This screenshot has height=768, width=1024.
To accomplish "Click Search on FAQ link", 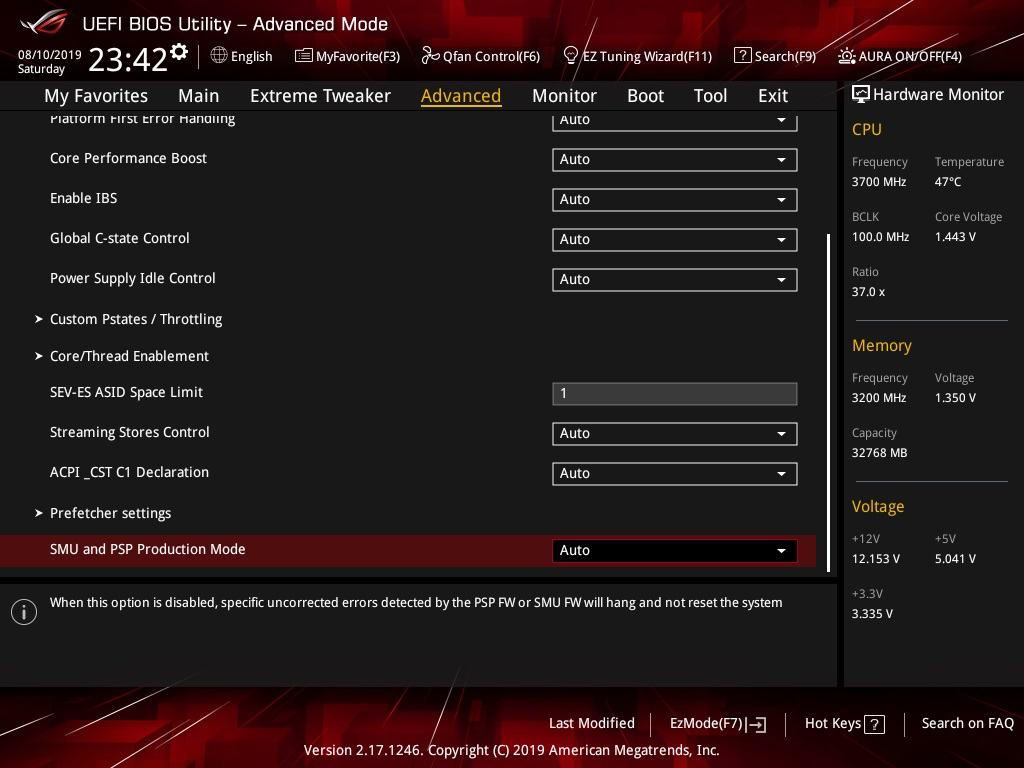I will click(967, 724).
